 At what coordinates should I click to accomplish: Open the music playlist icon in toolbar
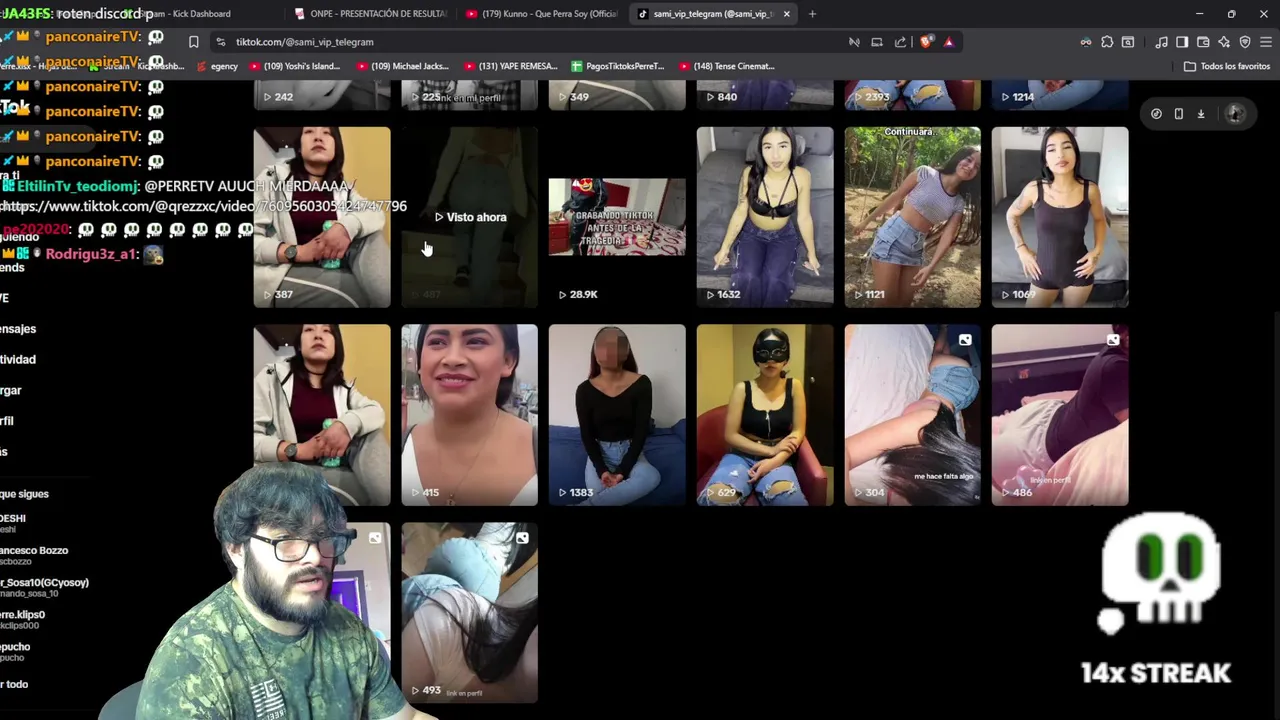(1161, 42)
